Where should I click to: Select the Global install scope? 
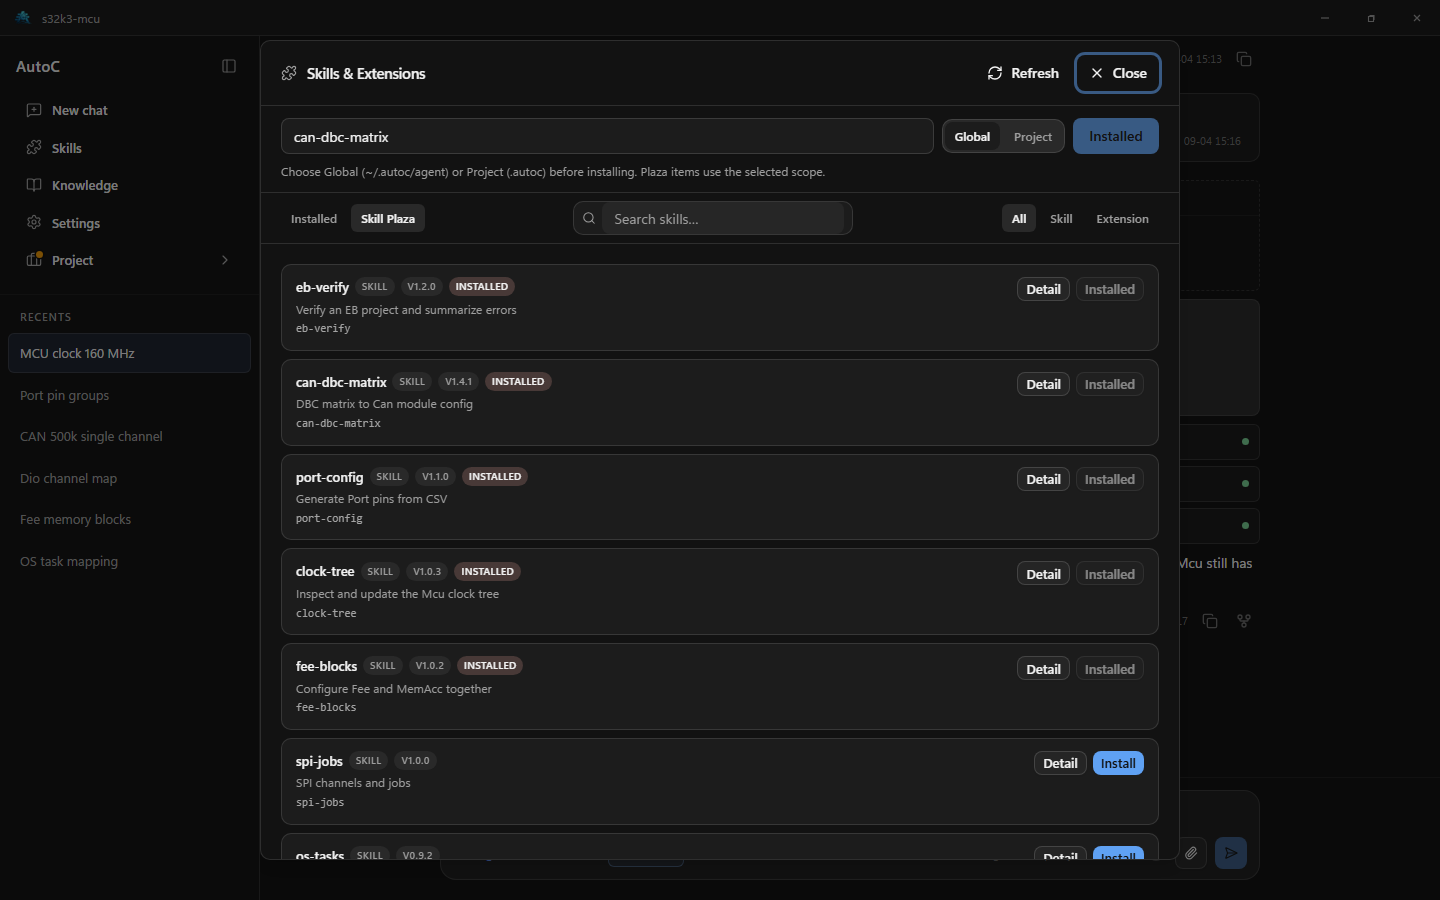972,137
